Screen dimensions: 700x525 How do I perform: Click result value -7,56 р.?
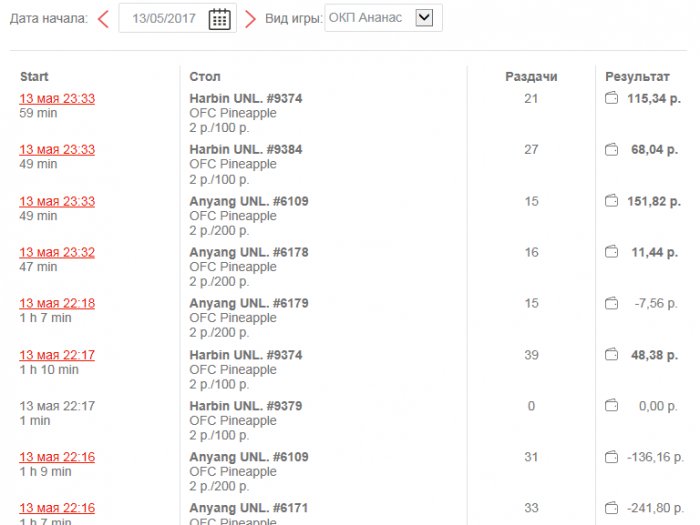click(x=656, y=304)
